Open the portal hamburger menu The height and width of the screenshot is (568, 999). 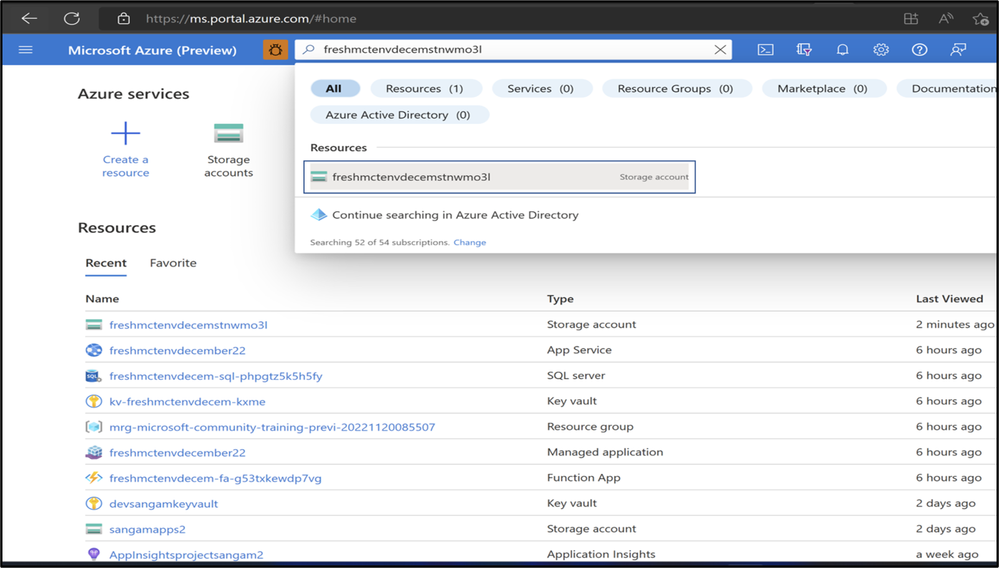[25, 50]
